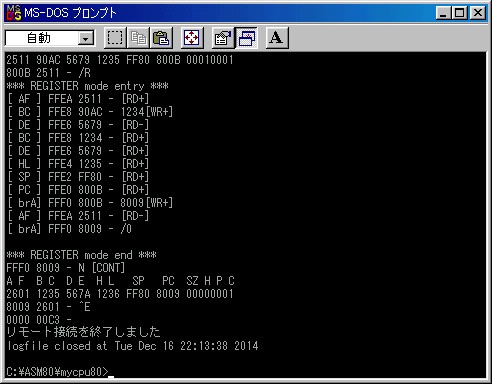Minimize the MS-DOS prompt window
Screen dimensions: 492x384
tap(443, 13)
